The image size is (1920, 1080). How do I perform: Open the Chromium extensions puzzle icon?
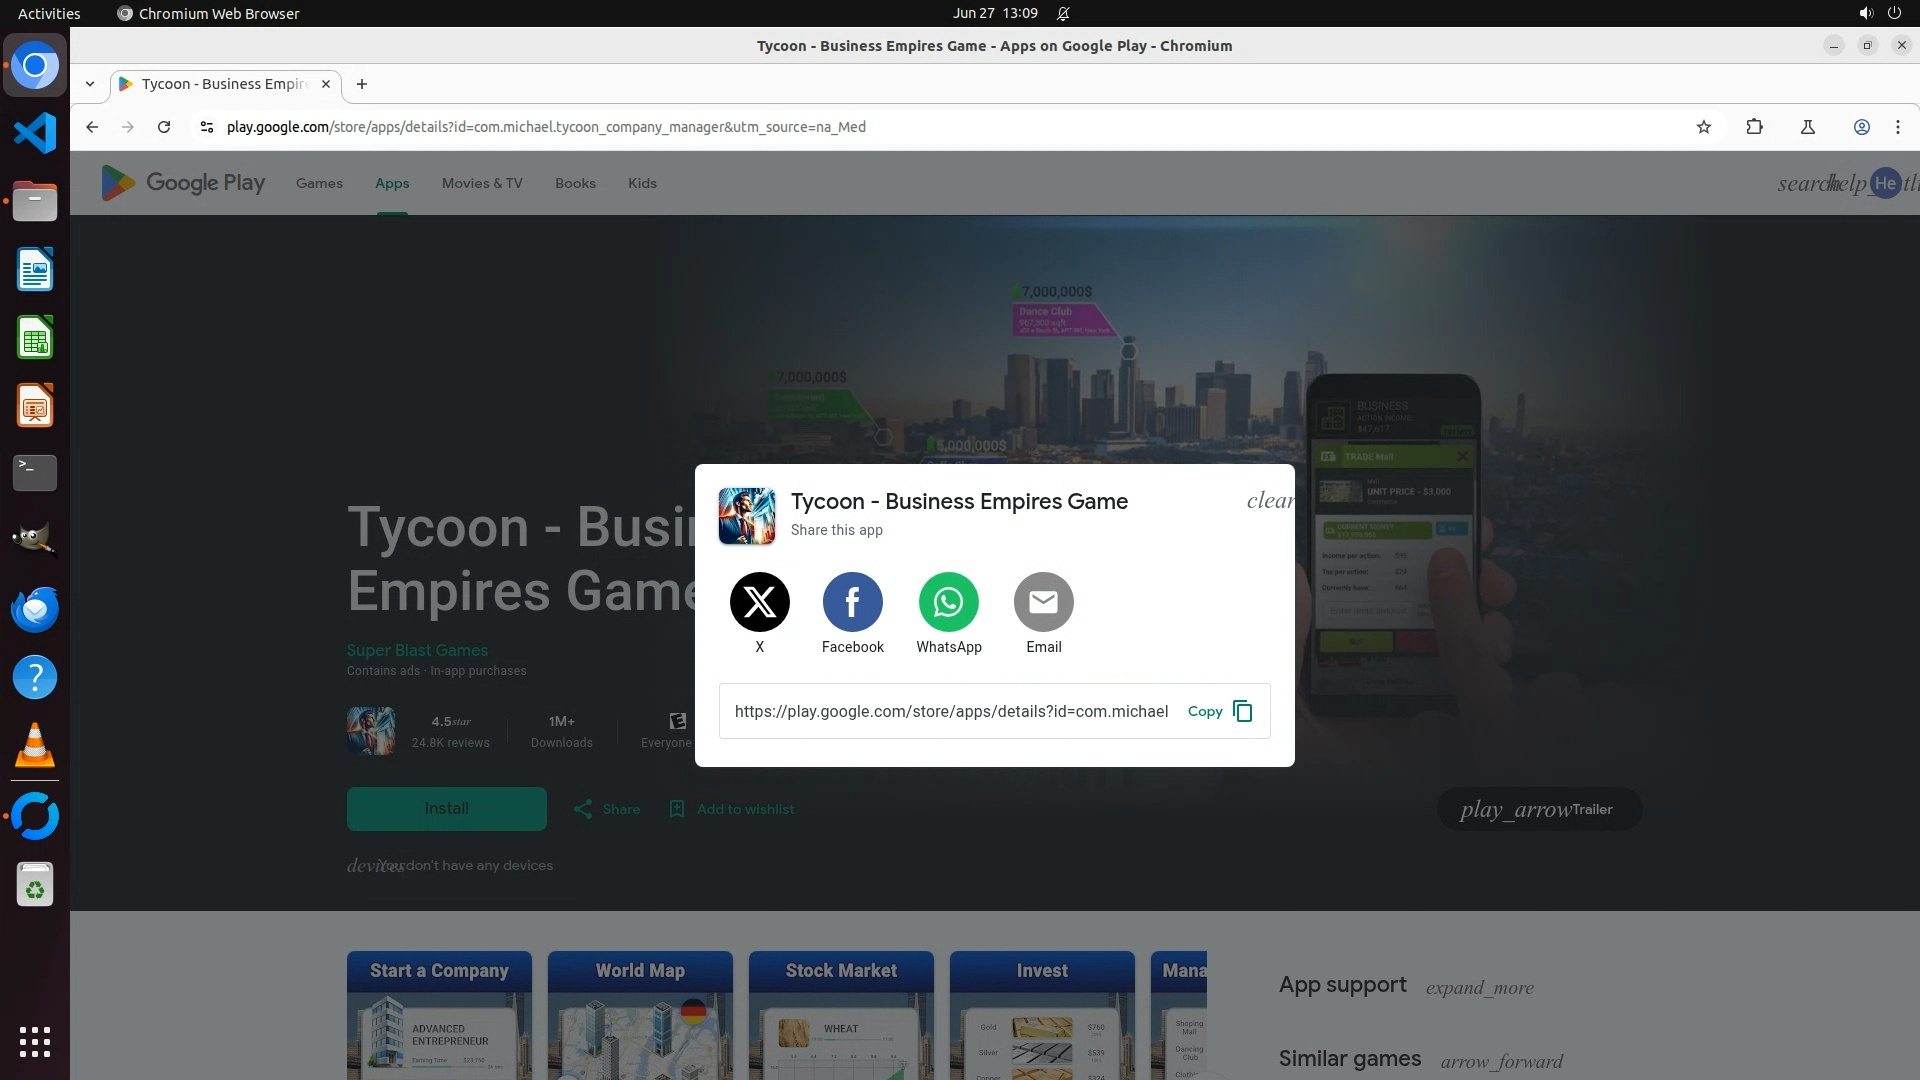pyautogui.click(x=1754, y=127)
